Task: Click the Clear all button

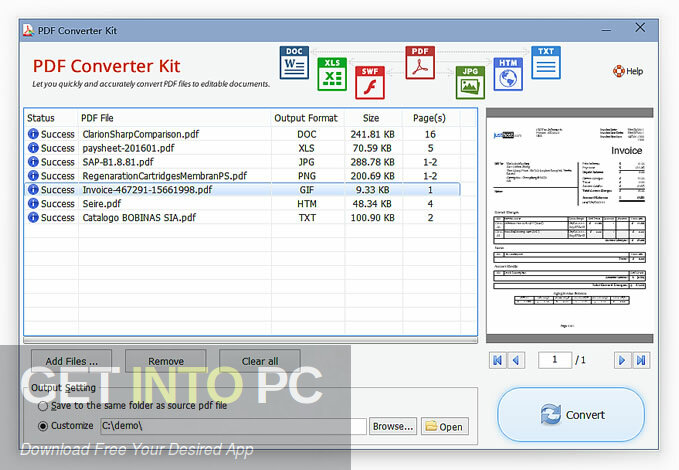Action: 260,361
